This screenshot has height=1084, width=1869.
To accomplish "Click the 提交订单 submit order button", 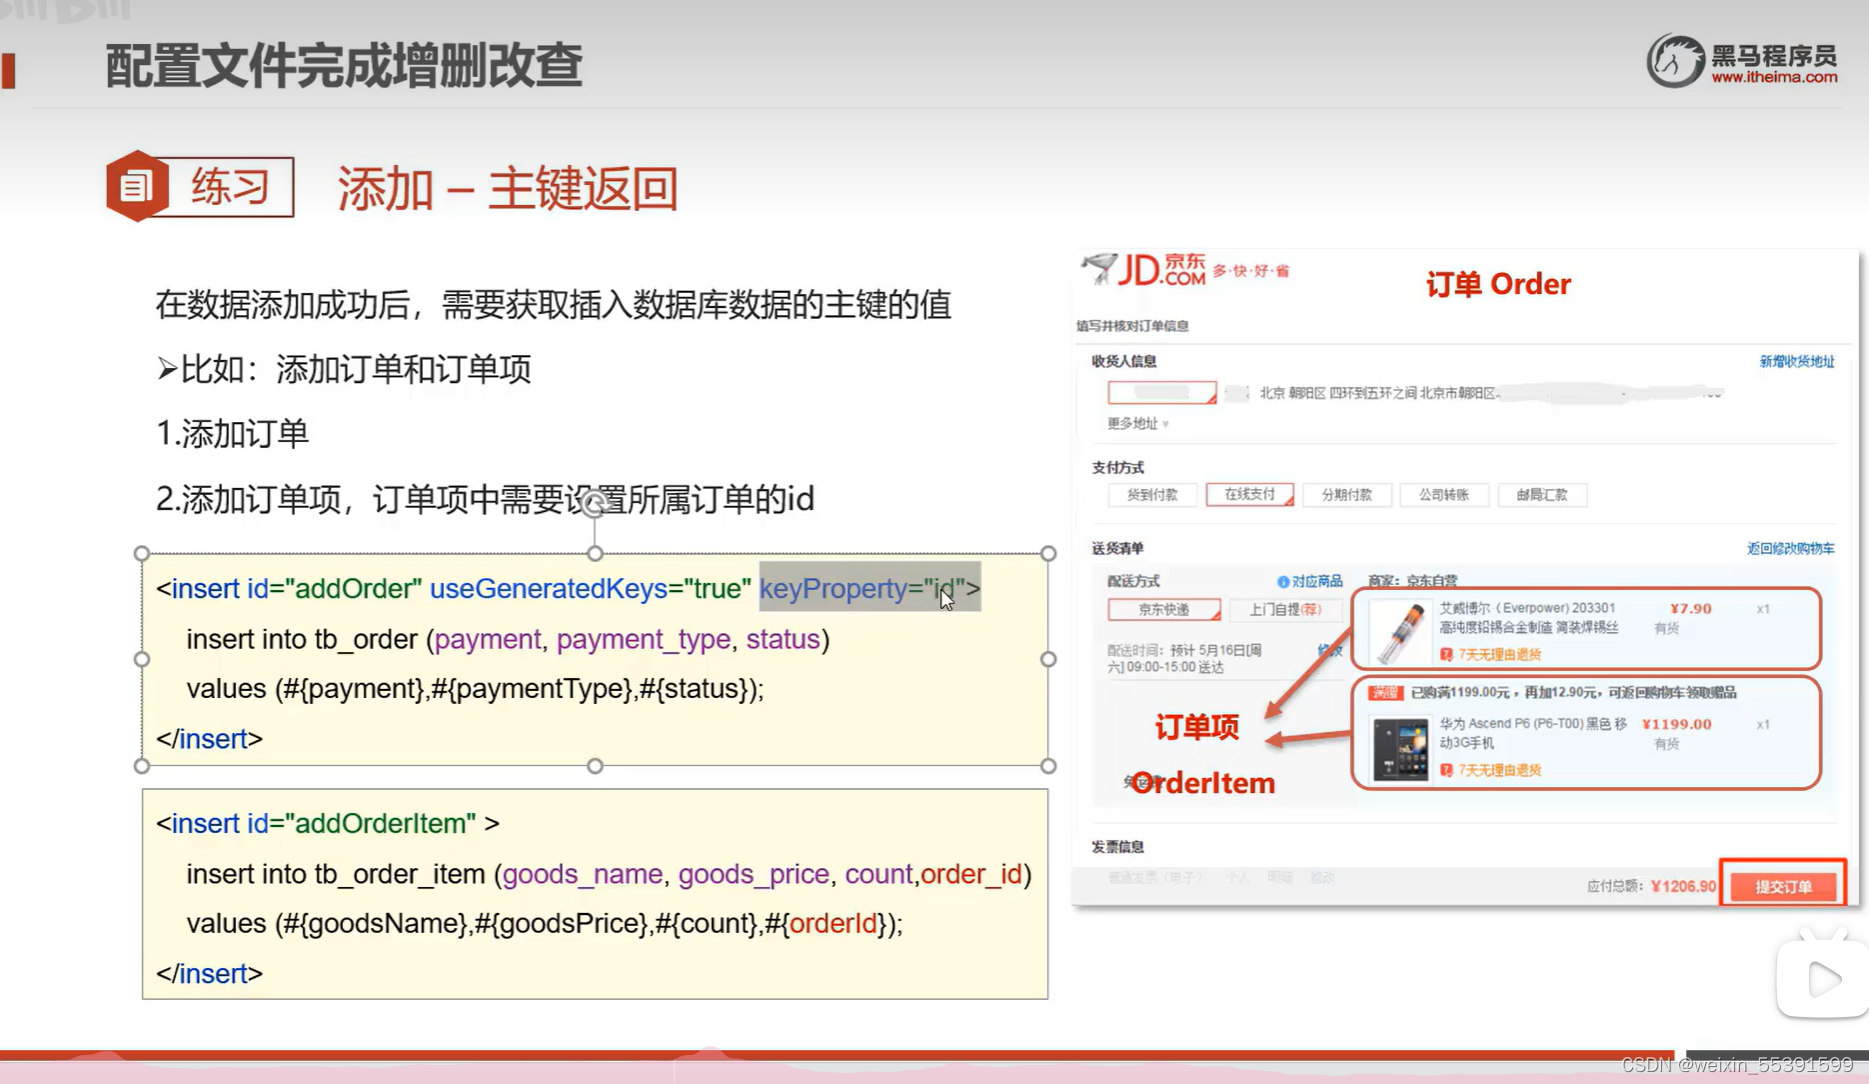I will click(1782, 885).
